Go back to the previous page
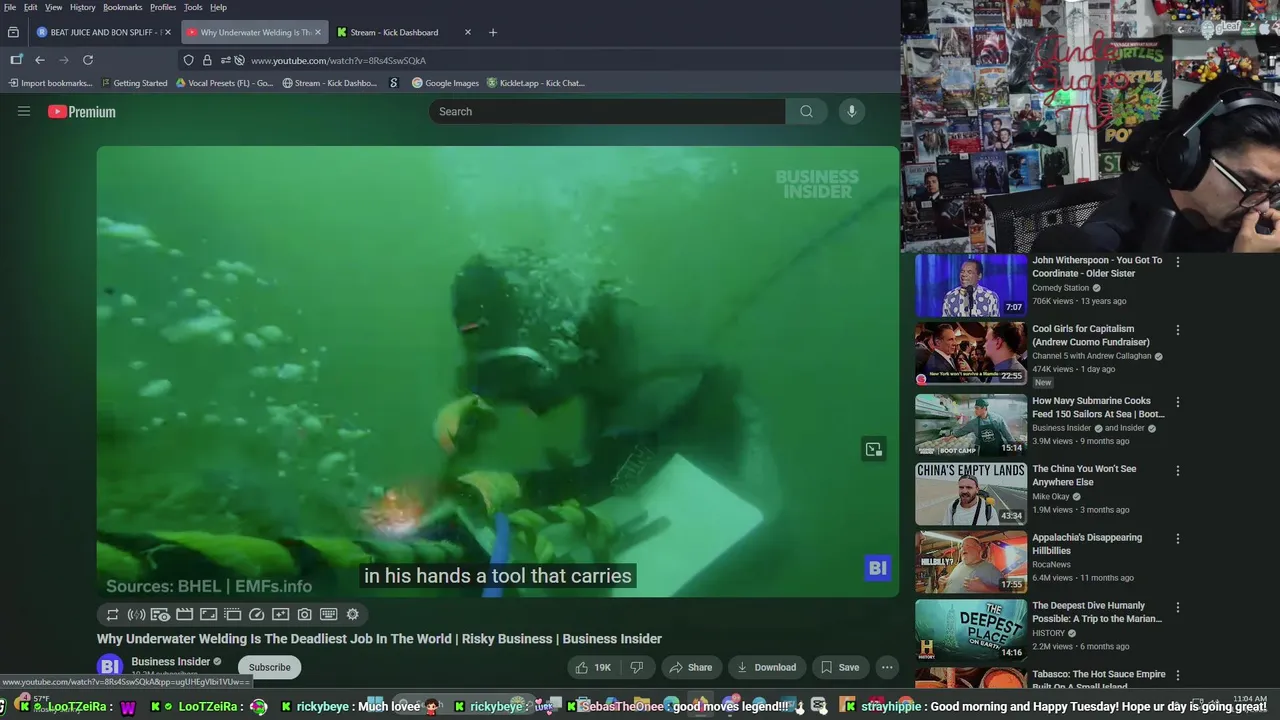Viewport: 1280px width, 720px height. point(40,60)
